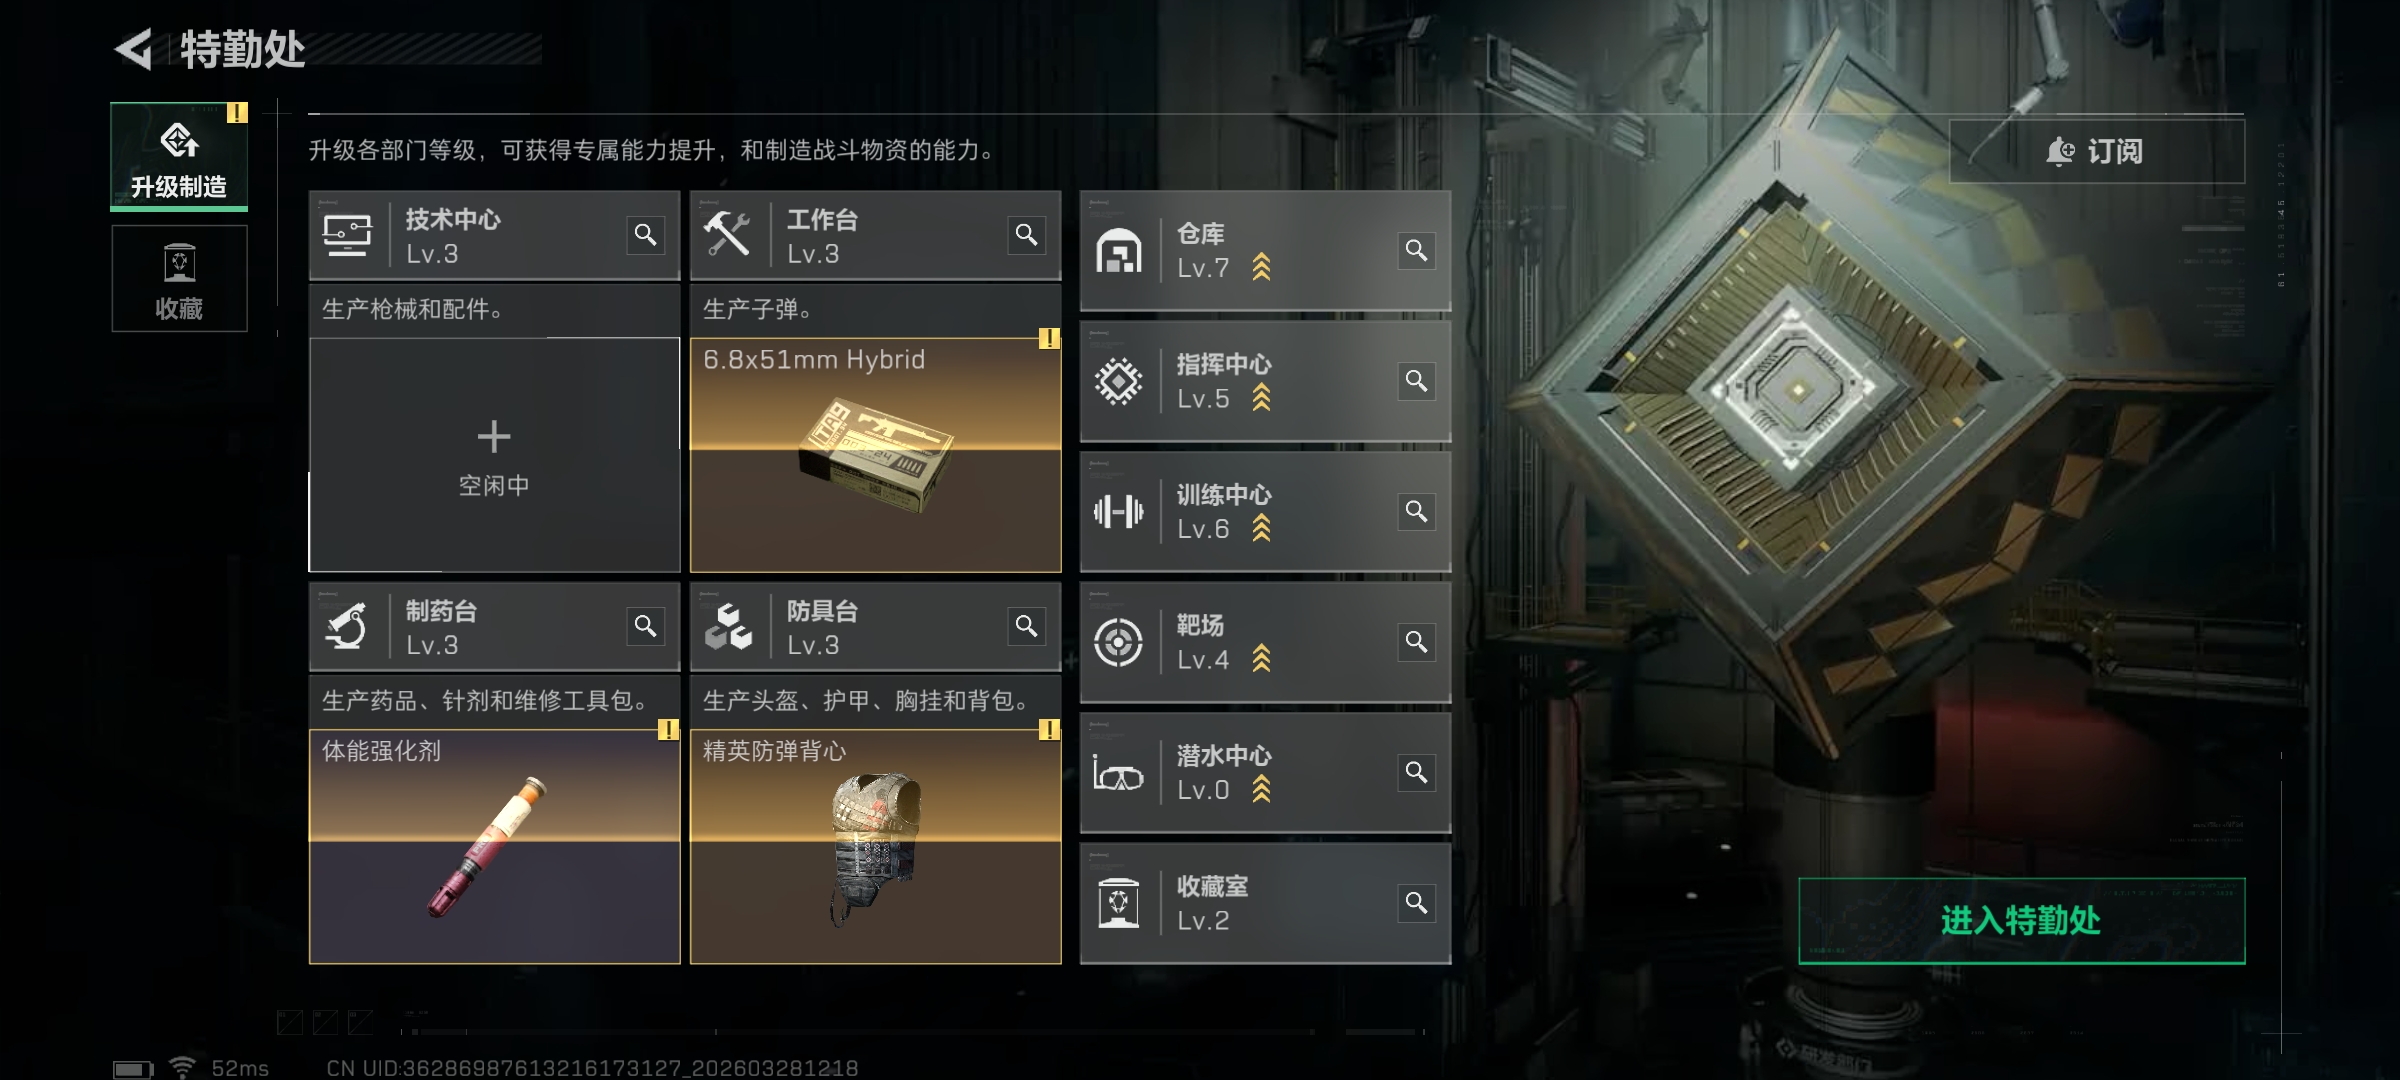Inspect details of 仓库 via magnifier
Screen dimensions: 2400x1080
pos(1417,250)
